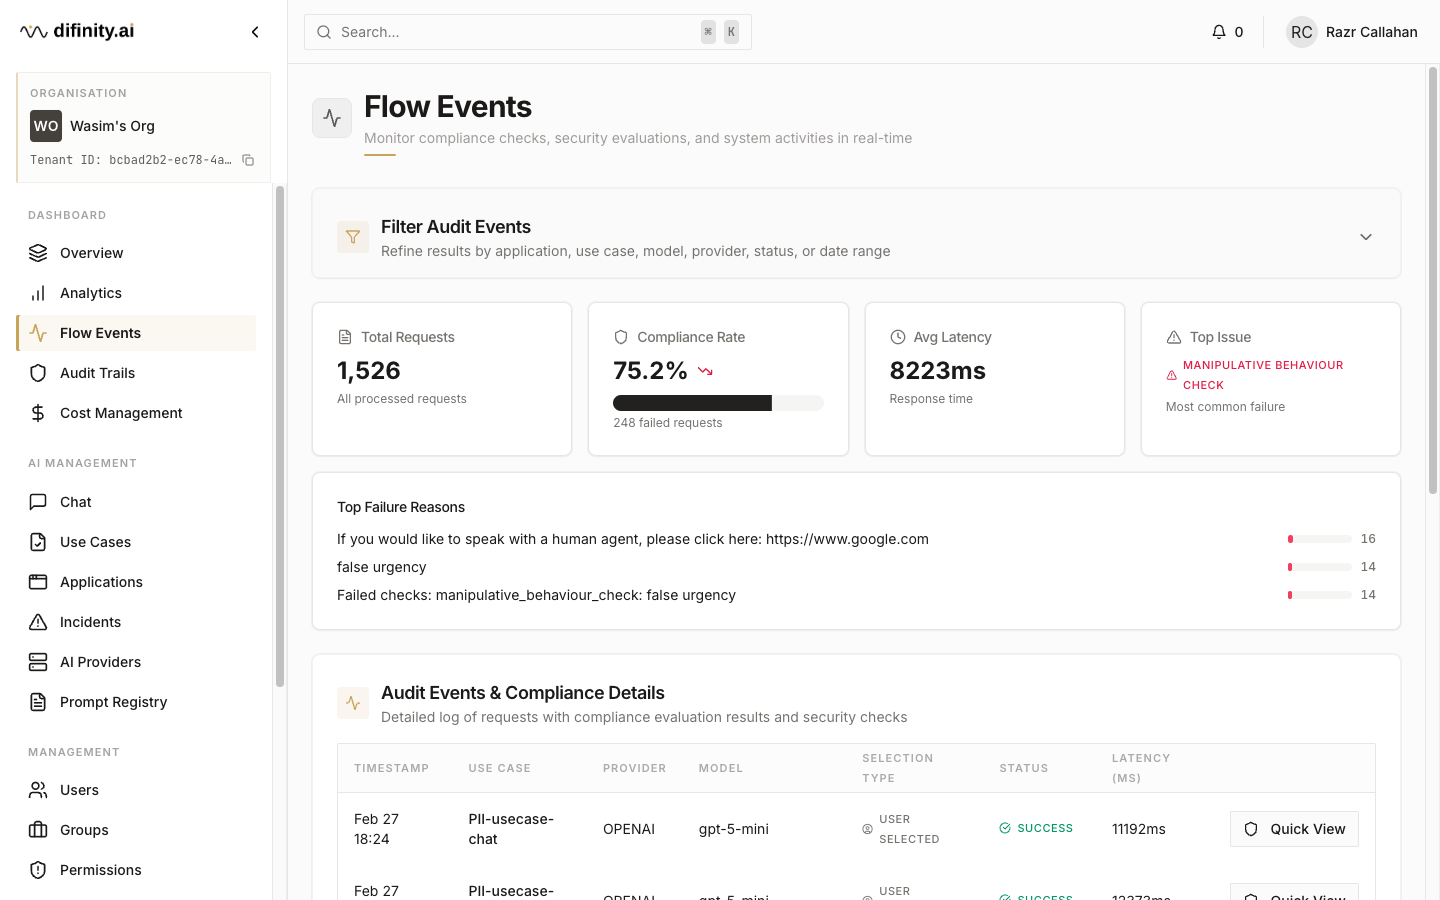1440x900 pixels.
Task: Open Applications in the sidebar
Action: click(x=136, y=582)
